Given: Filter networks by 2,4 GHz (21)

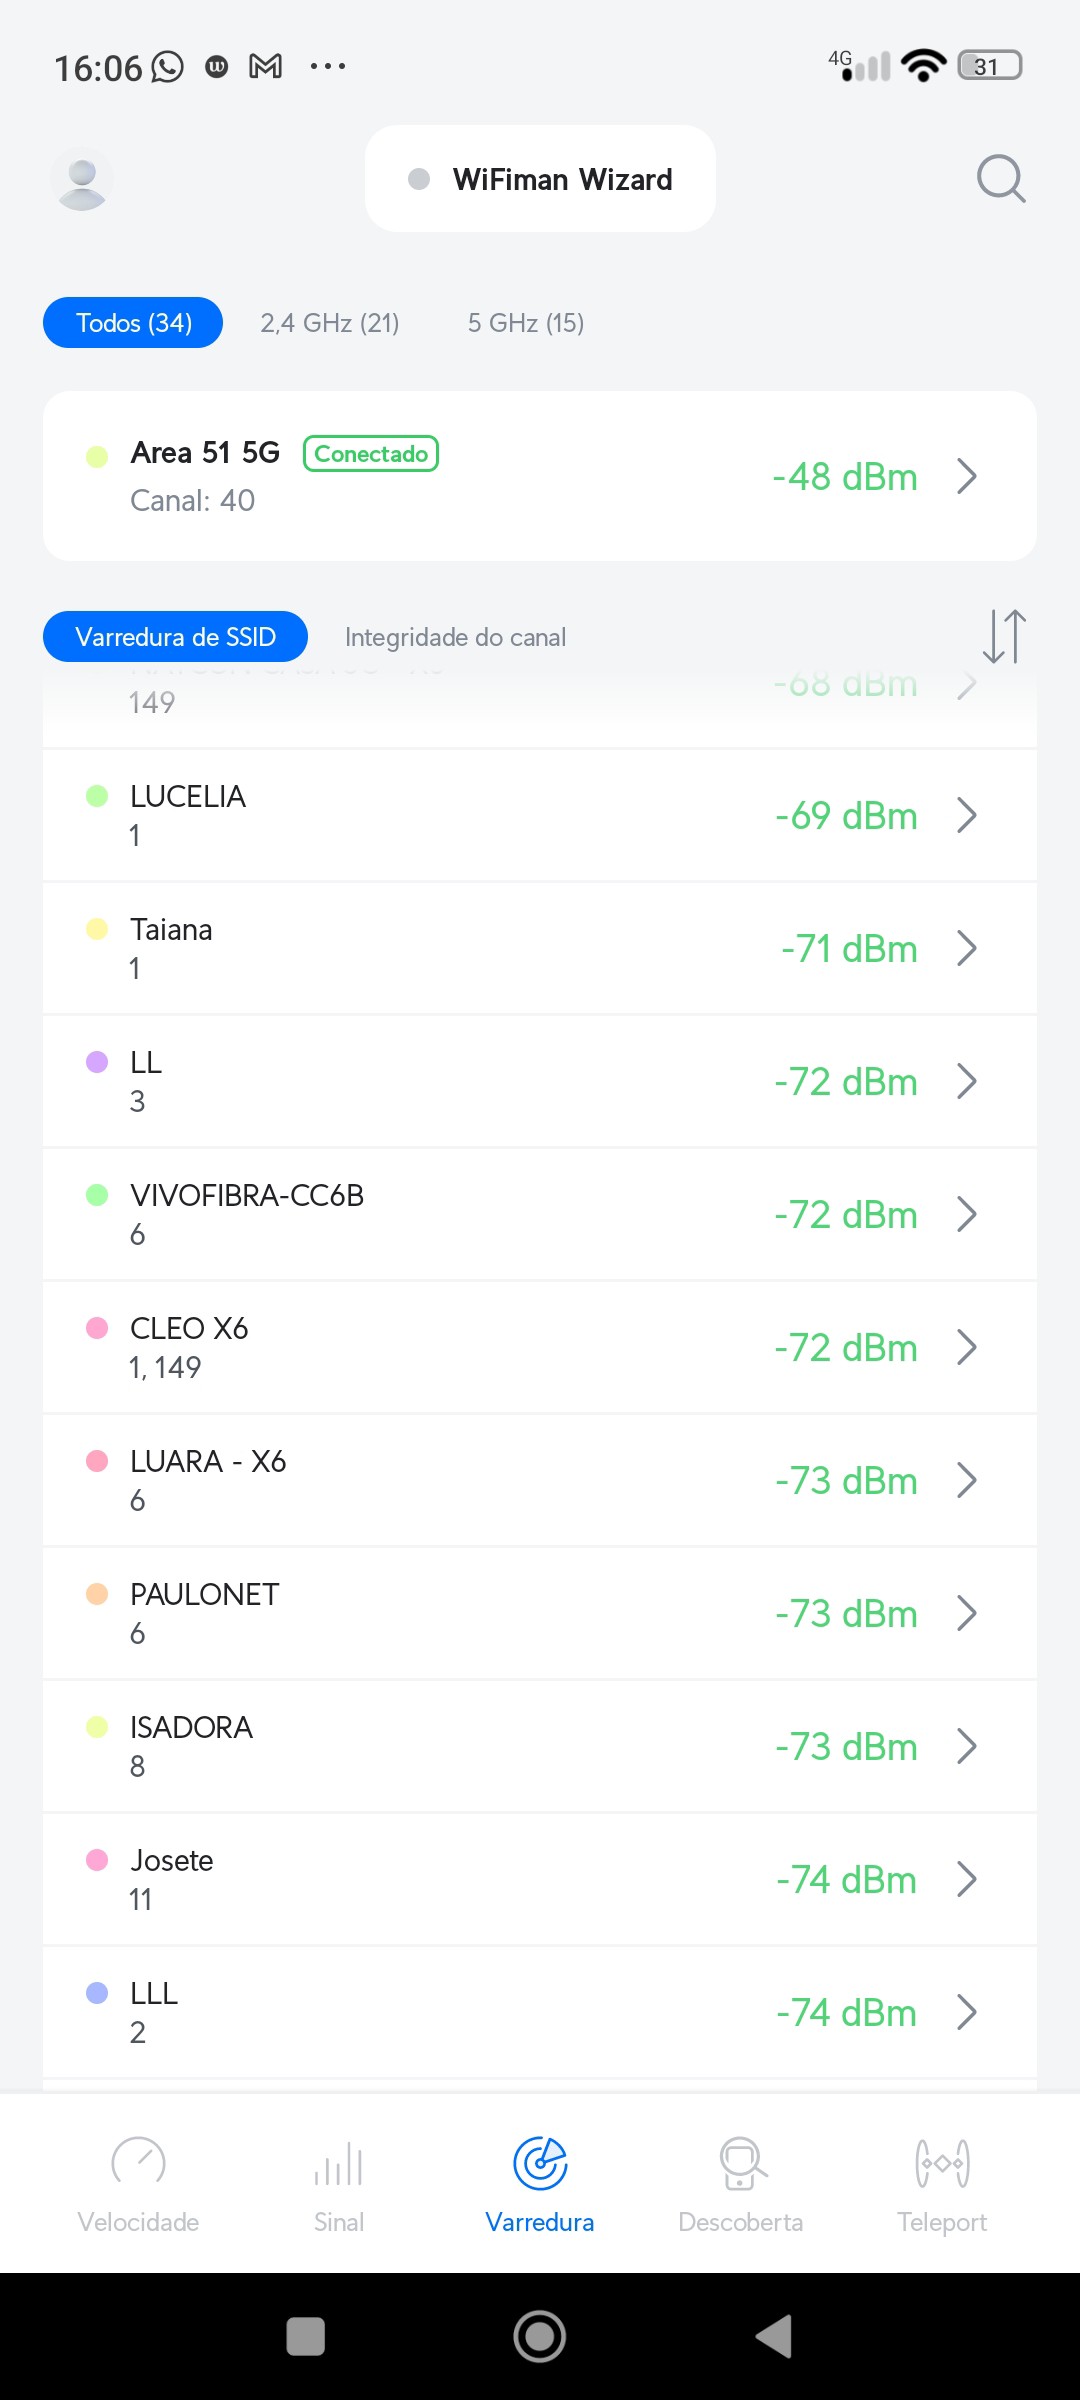Looking at the screenshot, I should (x=330, y=323).
